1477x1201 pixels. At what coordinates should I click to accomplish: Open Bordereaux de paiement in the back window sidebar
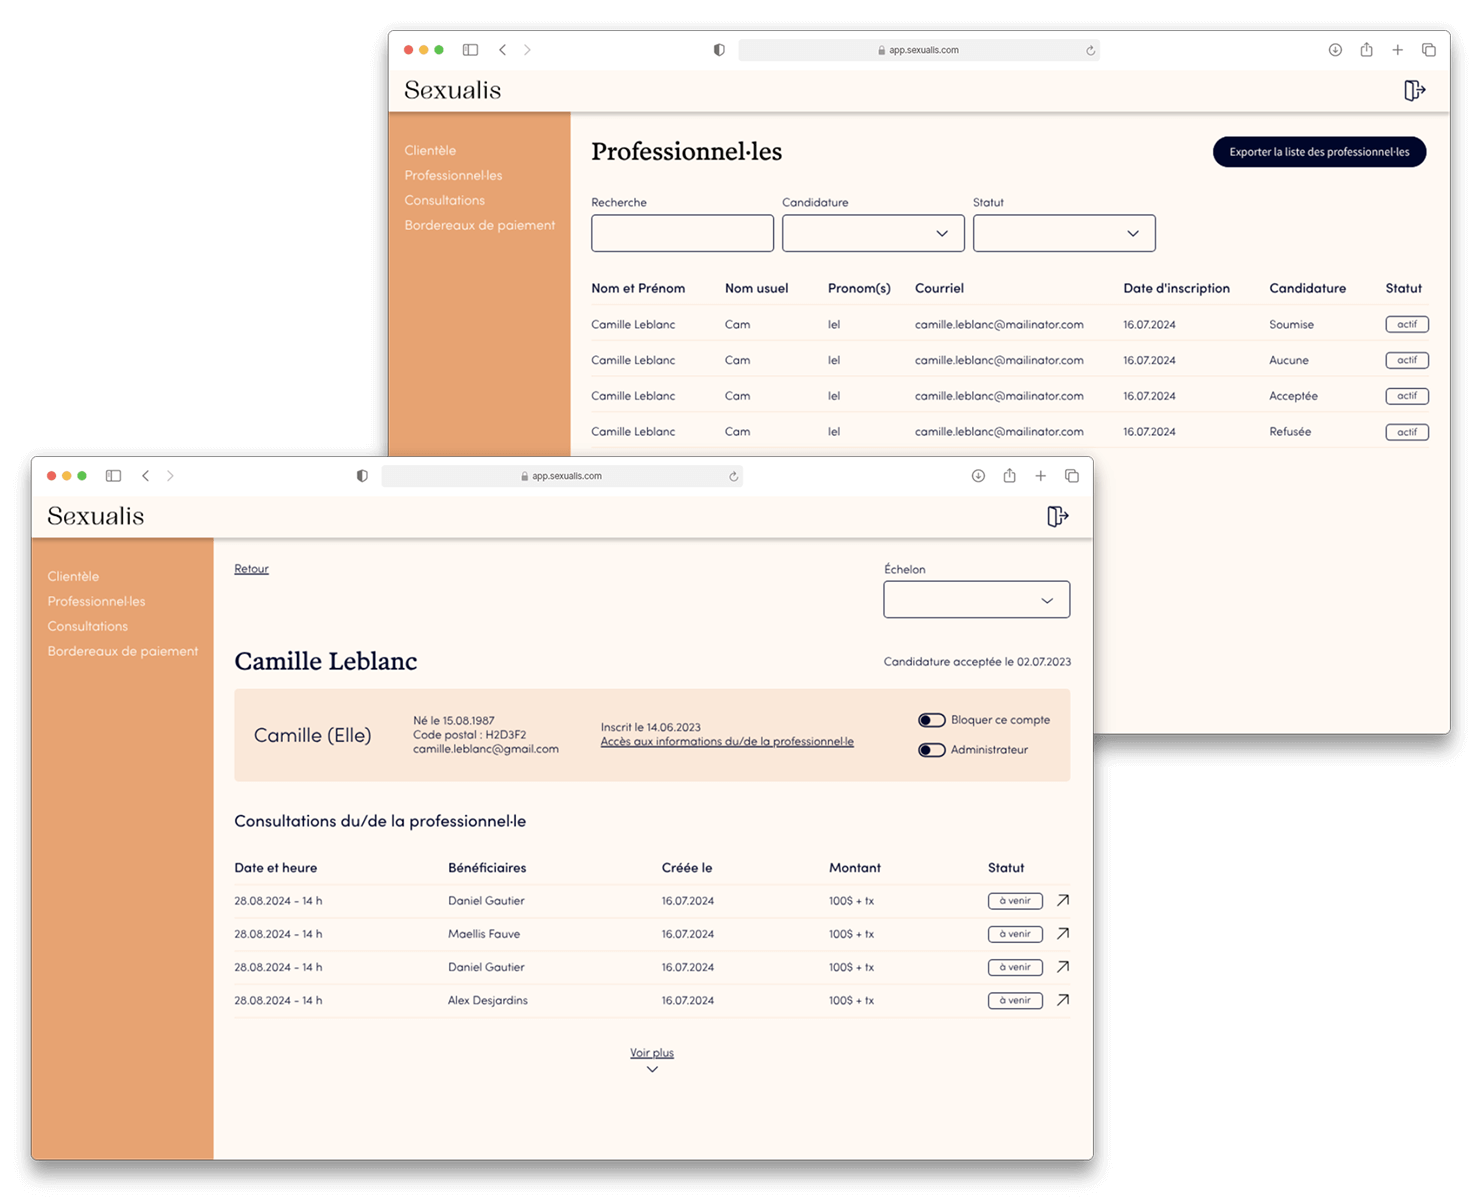(479, 225)
